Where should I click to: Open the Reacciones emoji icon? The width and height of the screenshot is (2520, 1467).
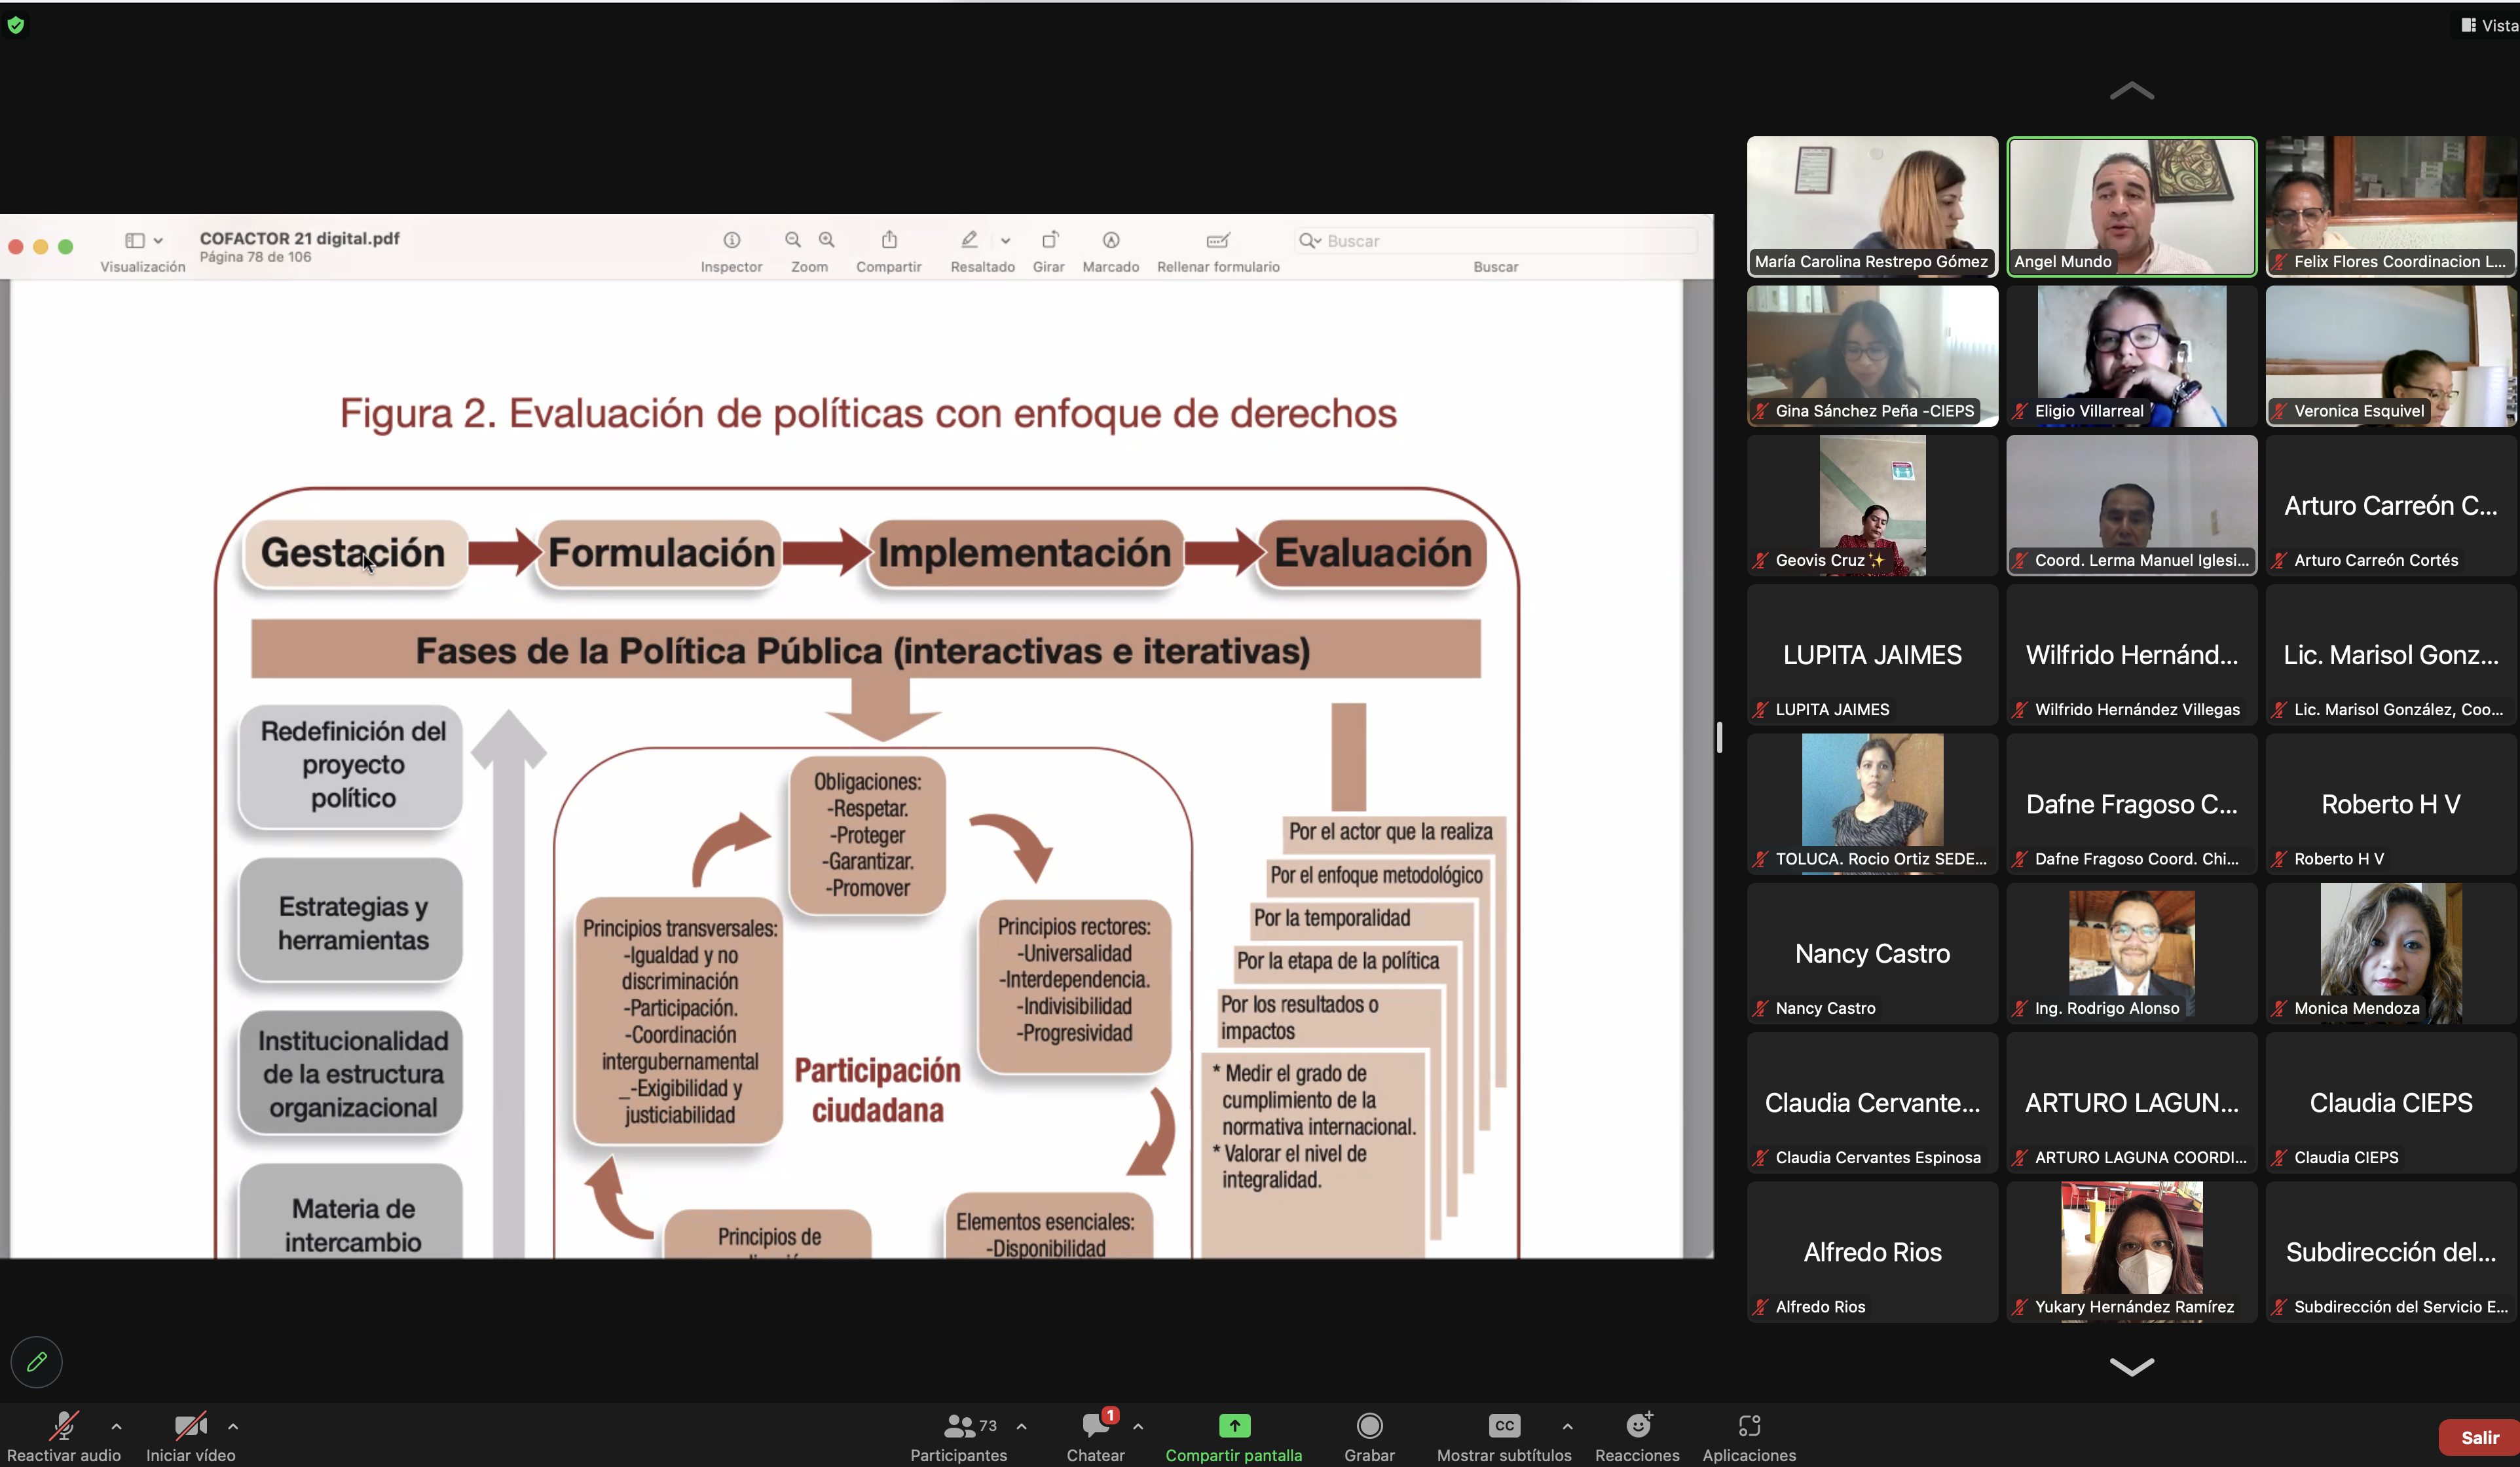click(x=1638, y=1425)
